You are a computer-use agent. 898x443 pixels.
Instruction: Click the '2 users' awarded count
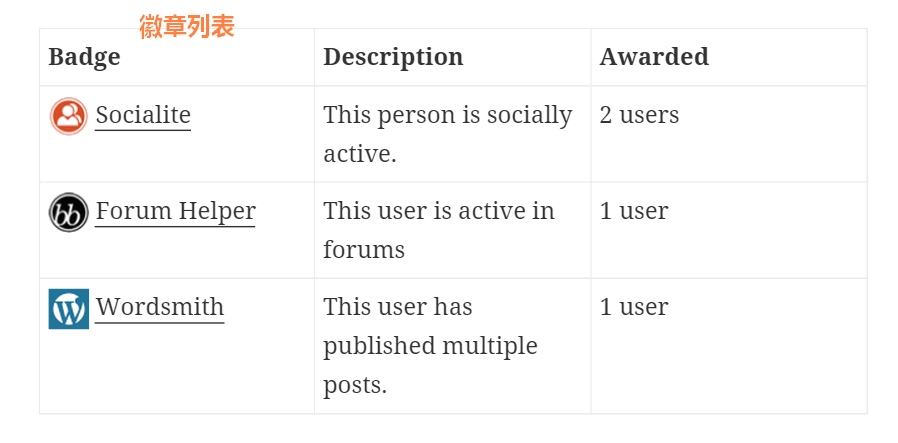tap(639, 115)
